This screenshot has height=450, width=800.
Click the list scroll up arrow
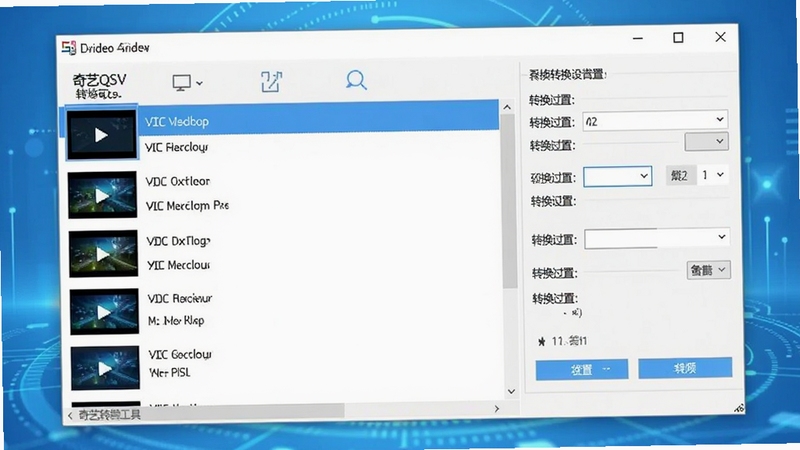coord(507,107)
